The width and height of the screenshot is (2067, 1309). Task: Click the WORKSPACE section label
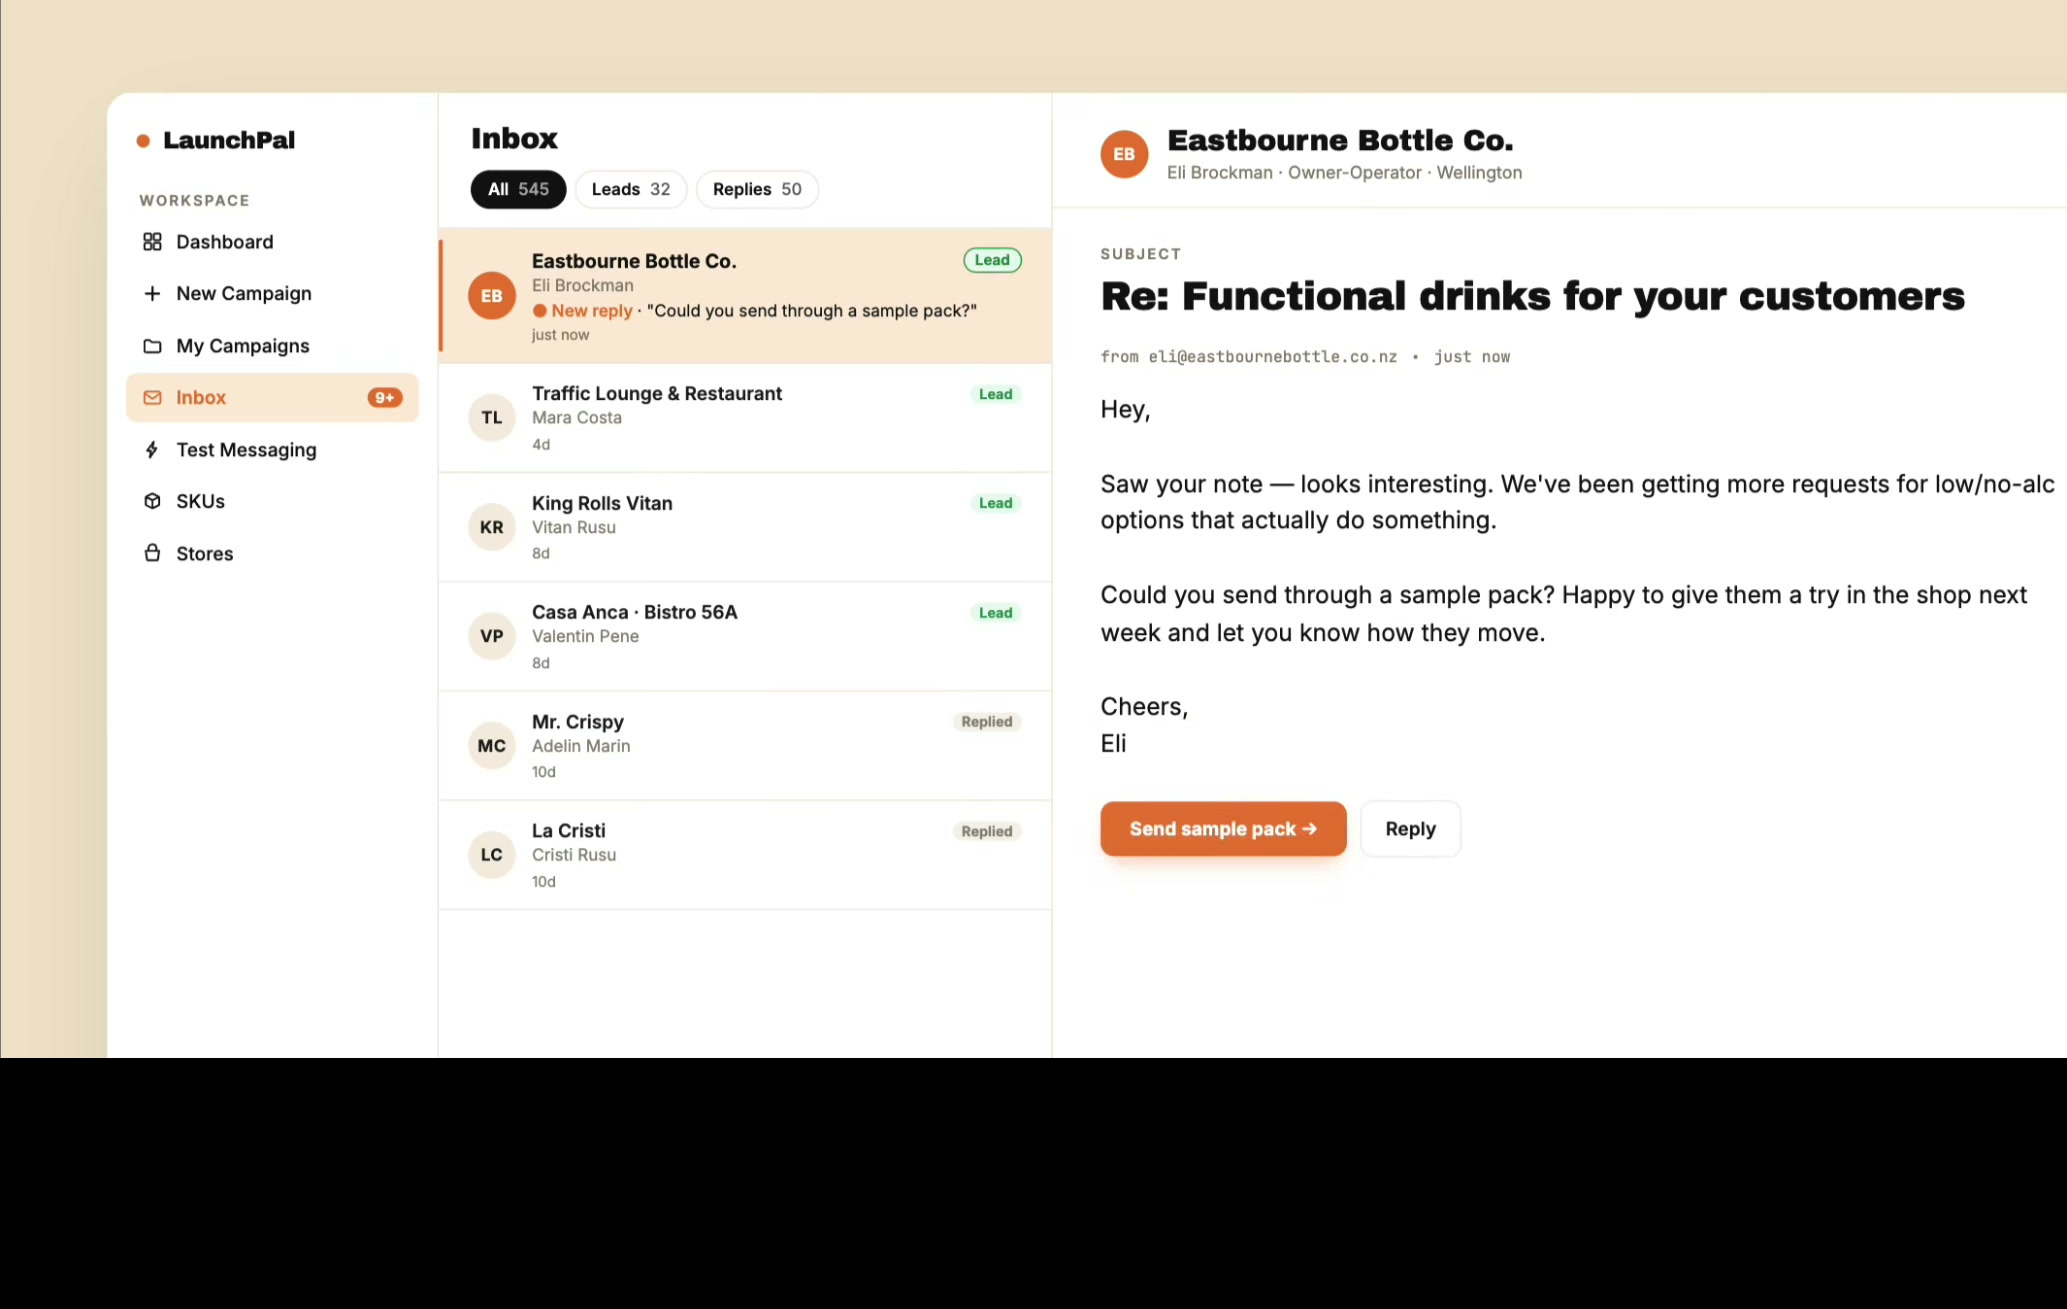194,201
